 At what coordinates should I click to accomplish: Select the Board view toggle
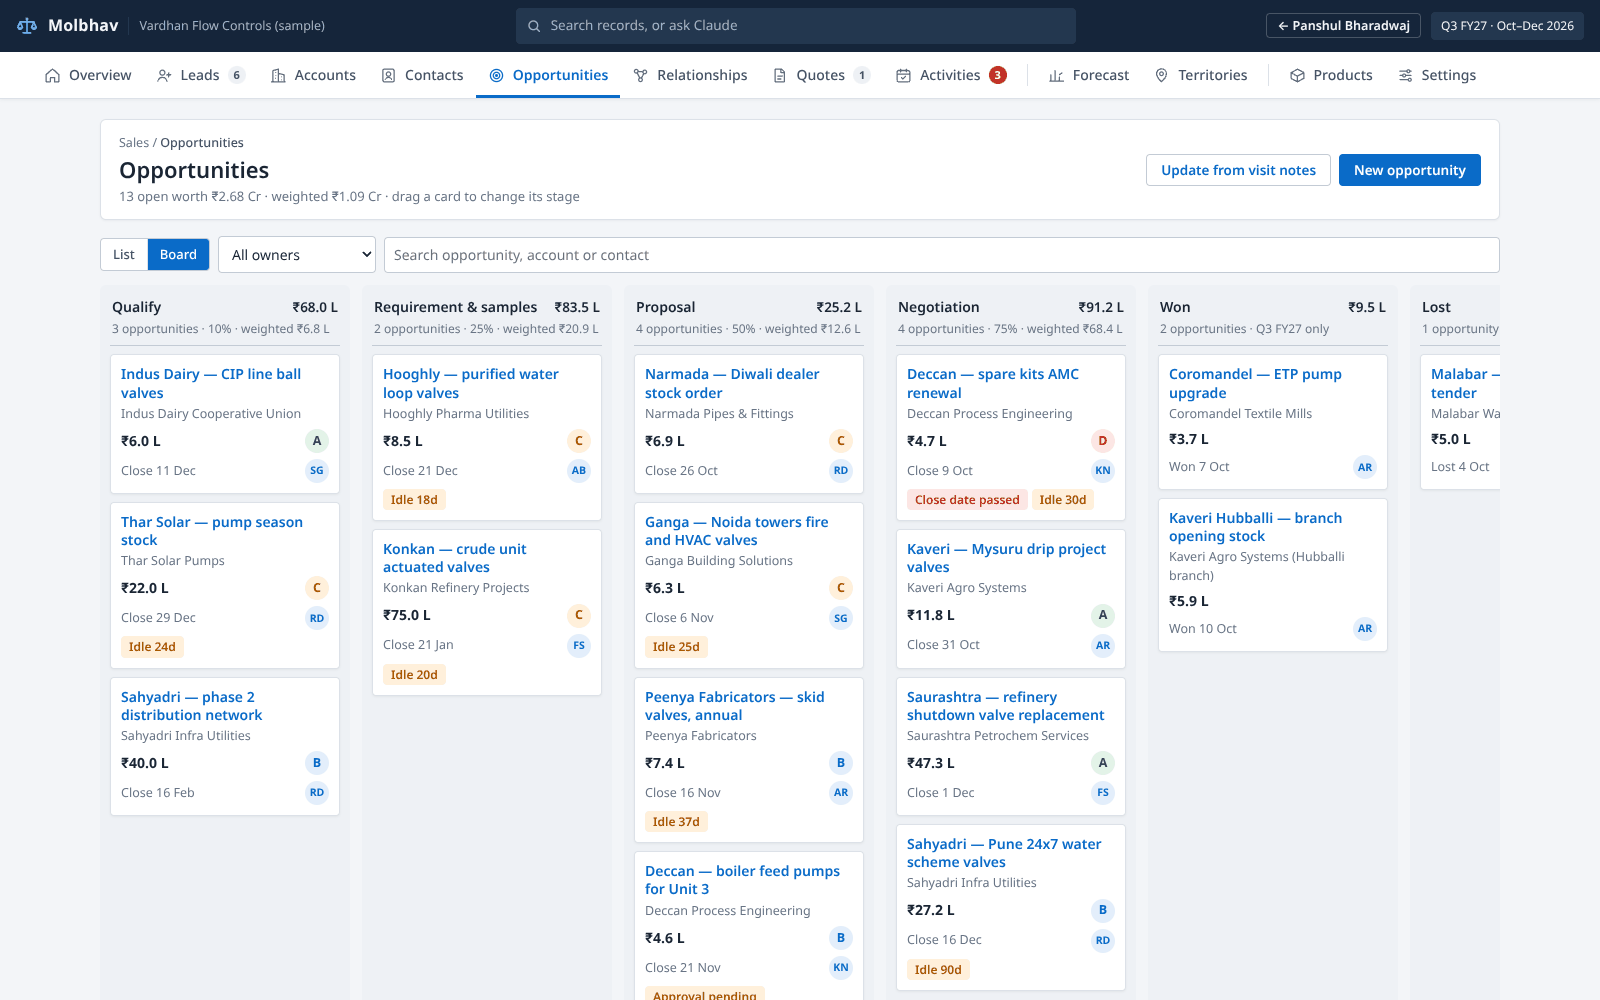[178, 255]
